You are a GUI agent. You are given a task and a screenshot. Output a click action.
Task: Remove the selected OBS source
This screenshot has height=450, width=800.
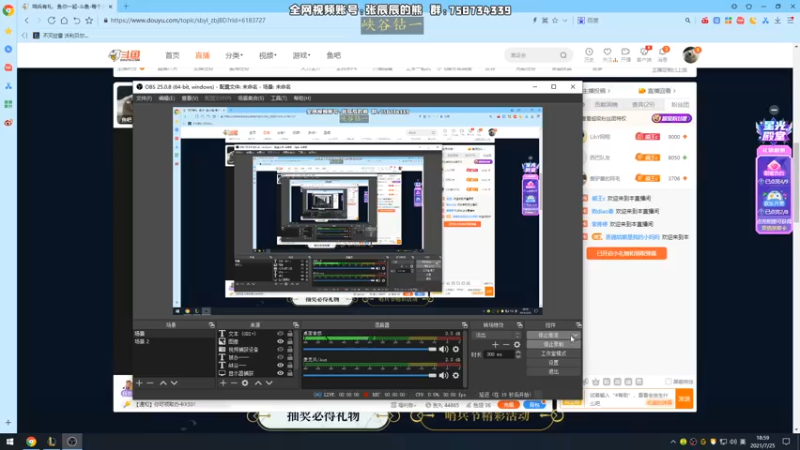click(x=234, y=383)
